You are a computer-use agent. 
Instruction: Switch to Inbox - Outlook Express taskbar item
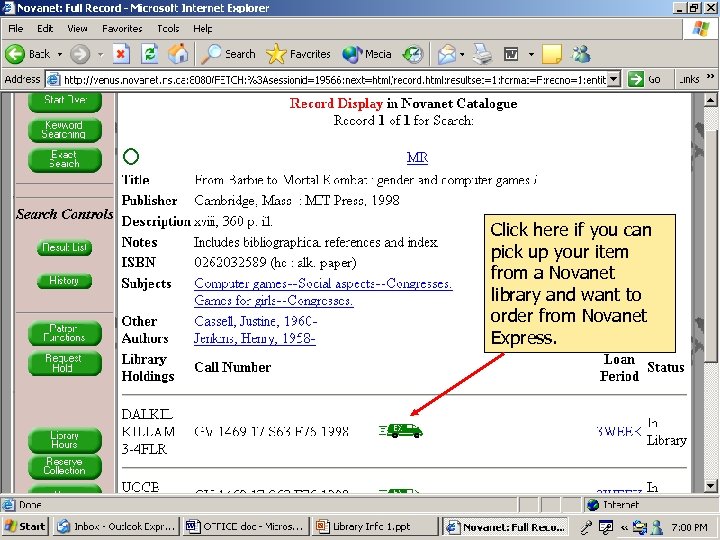pyautogui.click(x=117, y=527)
